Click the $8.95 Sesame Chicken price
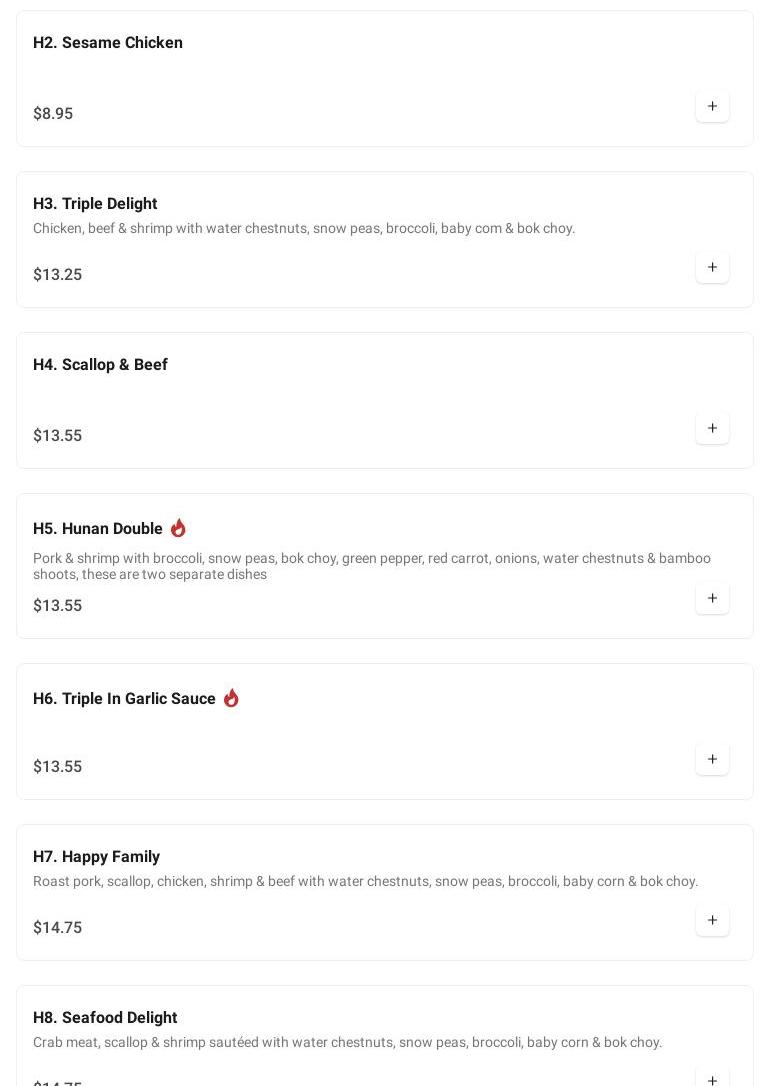This screenshot has width=770, height=1086. (53, 114)
